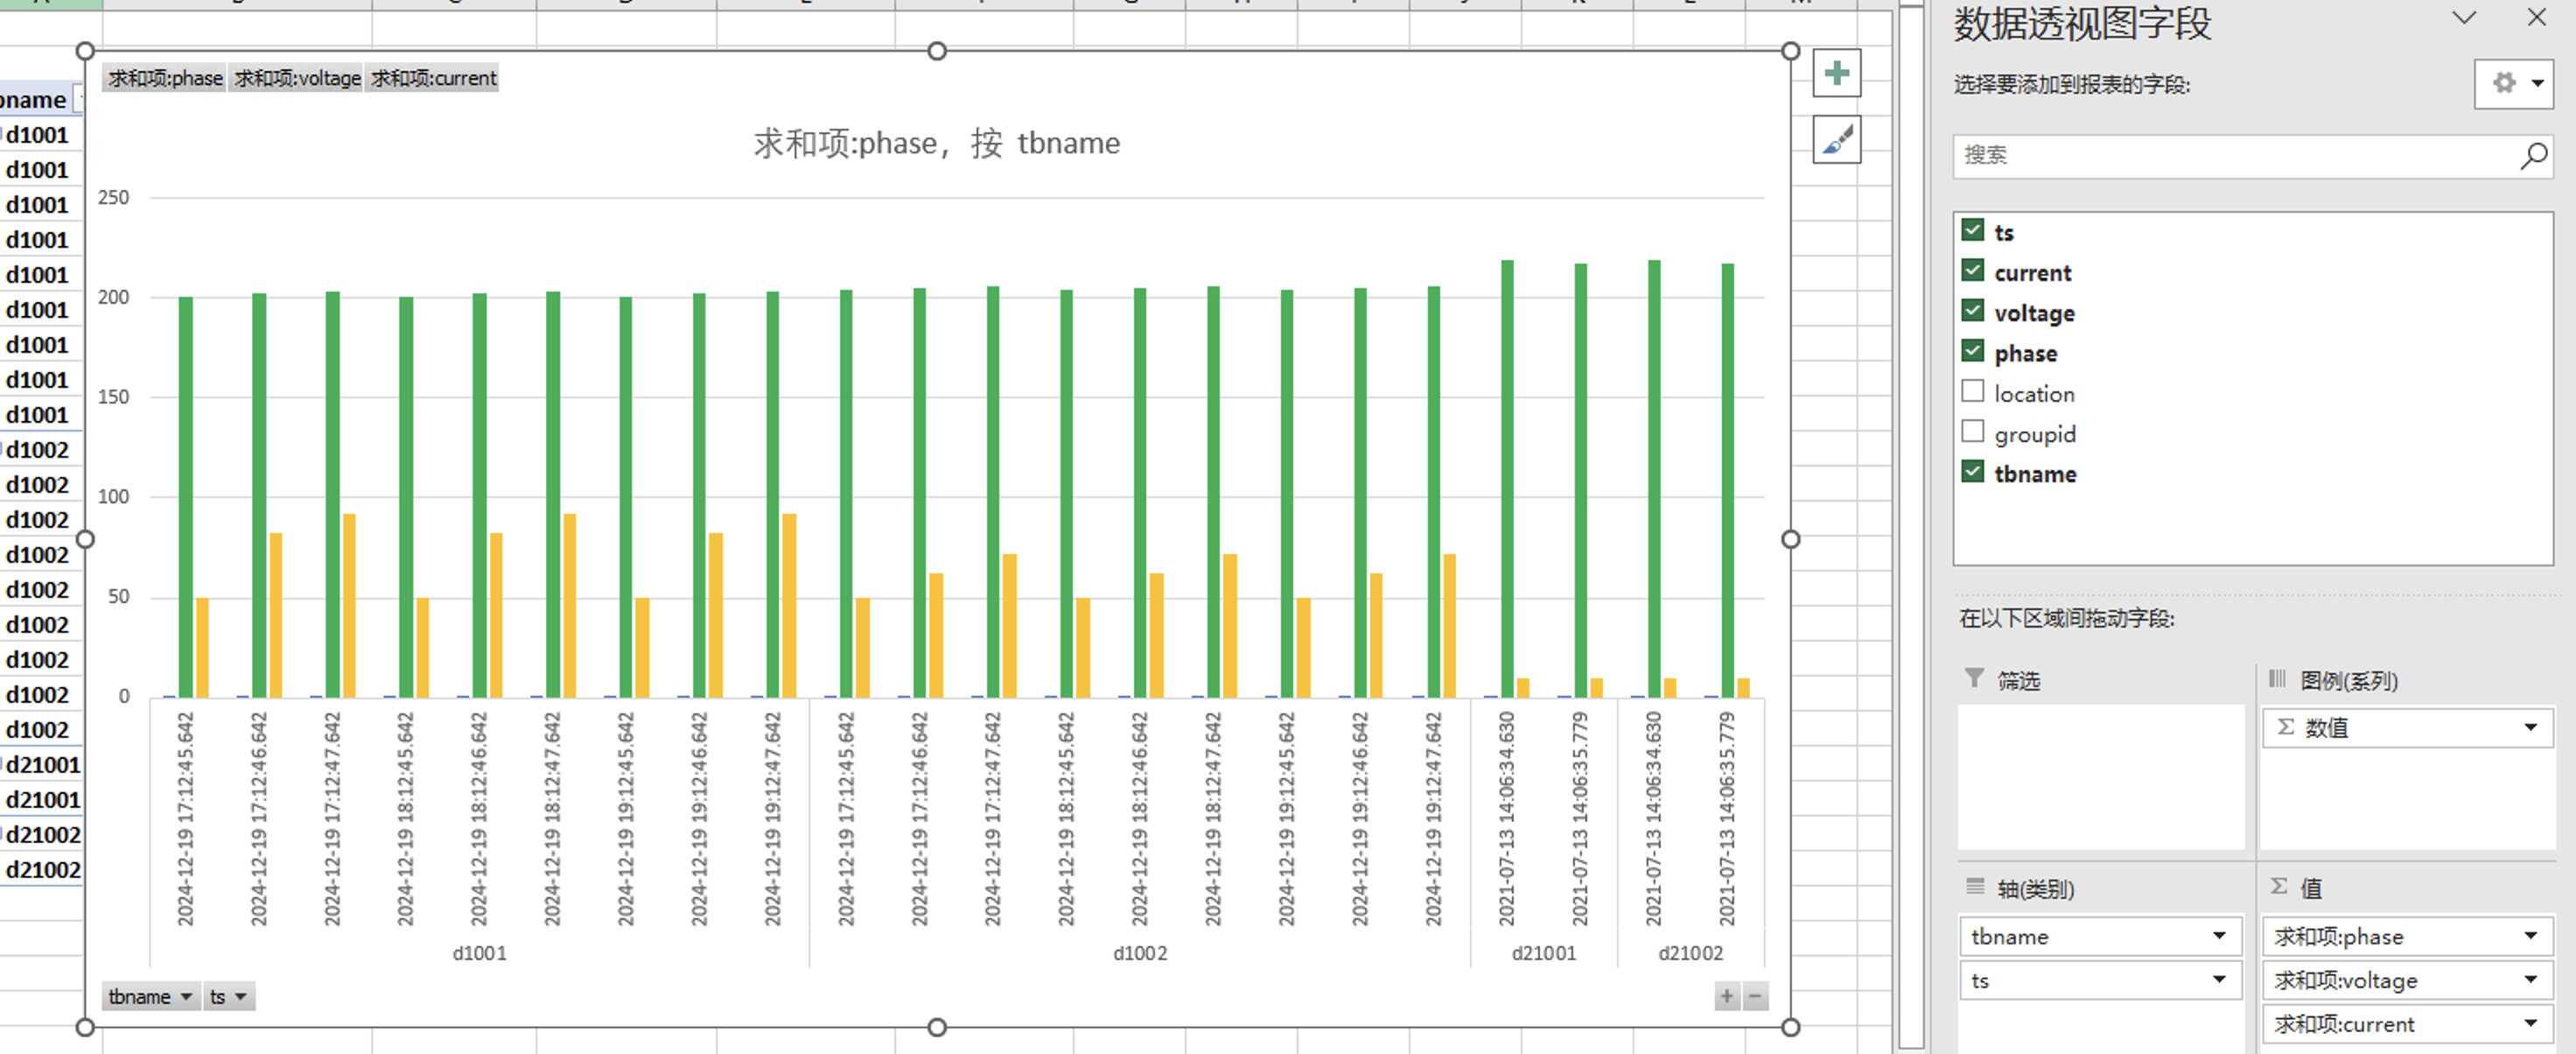Screen dimensions: 2576x1054
Task: Uncheck the current field checkbox
Action: coord(1972,271)
